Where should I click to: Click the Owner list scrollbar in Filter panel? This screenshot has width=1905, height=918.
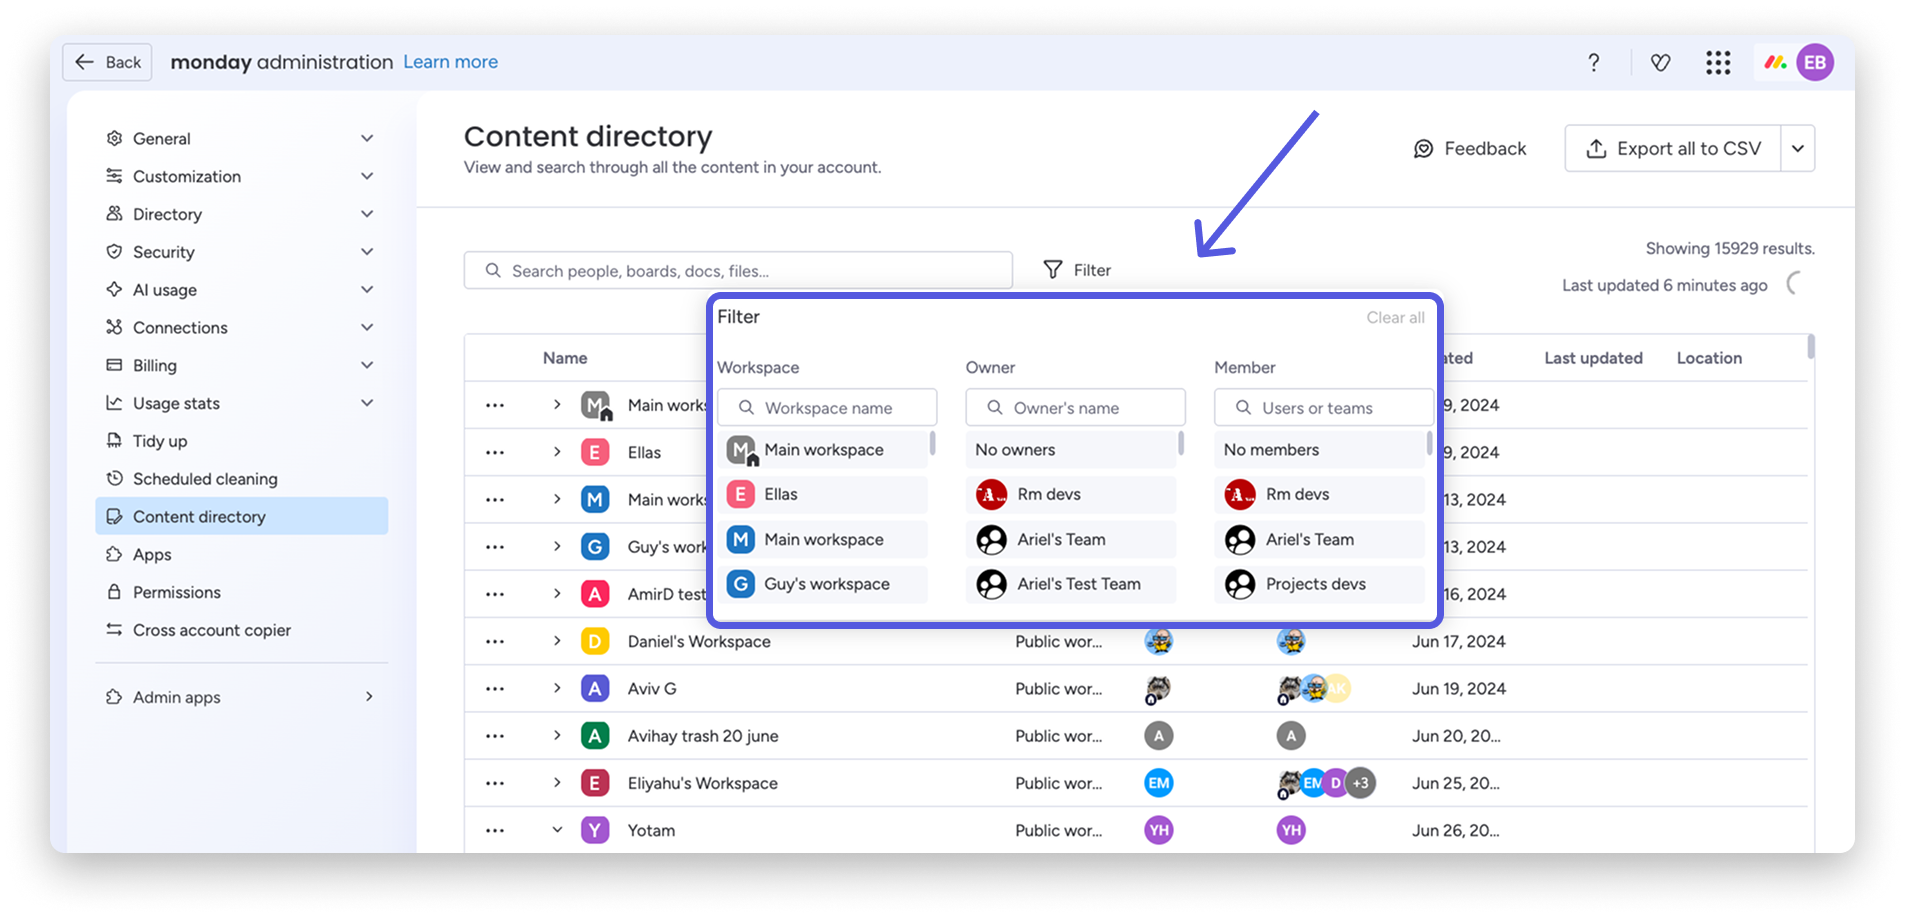(1181, 443)
